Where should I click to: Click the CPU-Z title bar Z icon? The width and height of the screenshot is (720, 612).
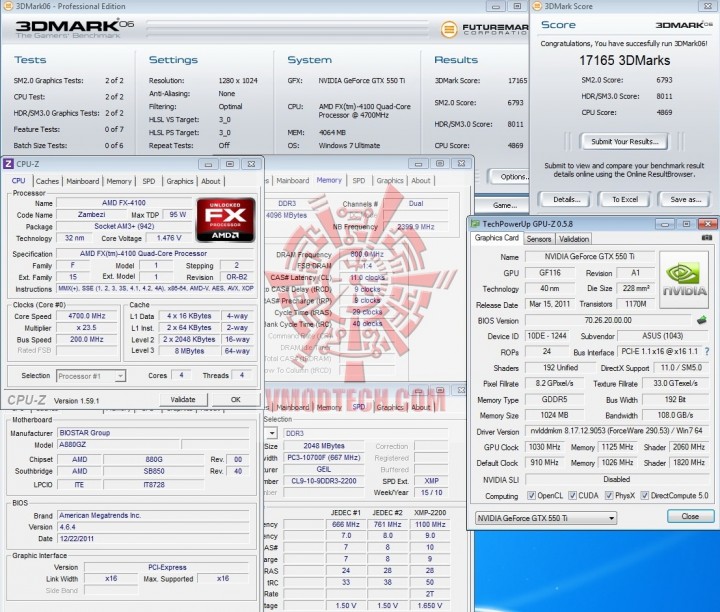pos(8,164)
